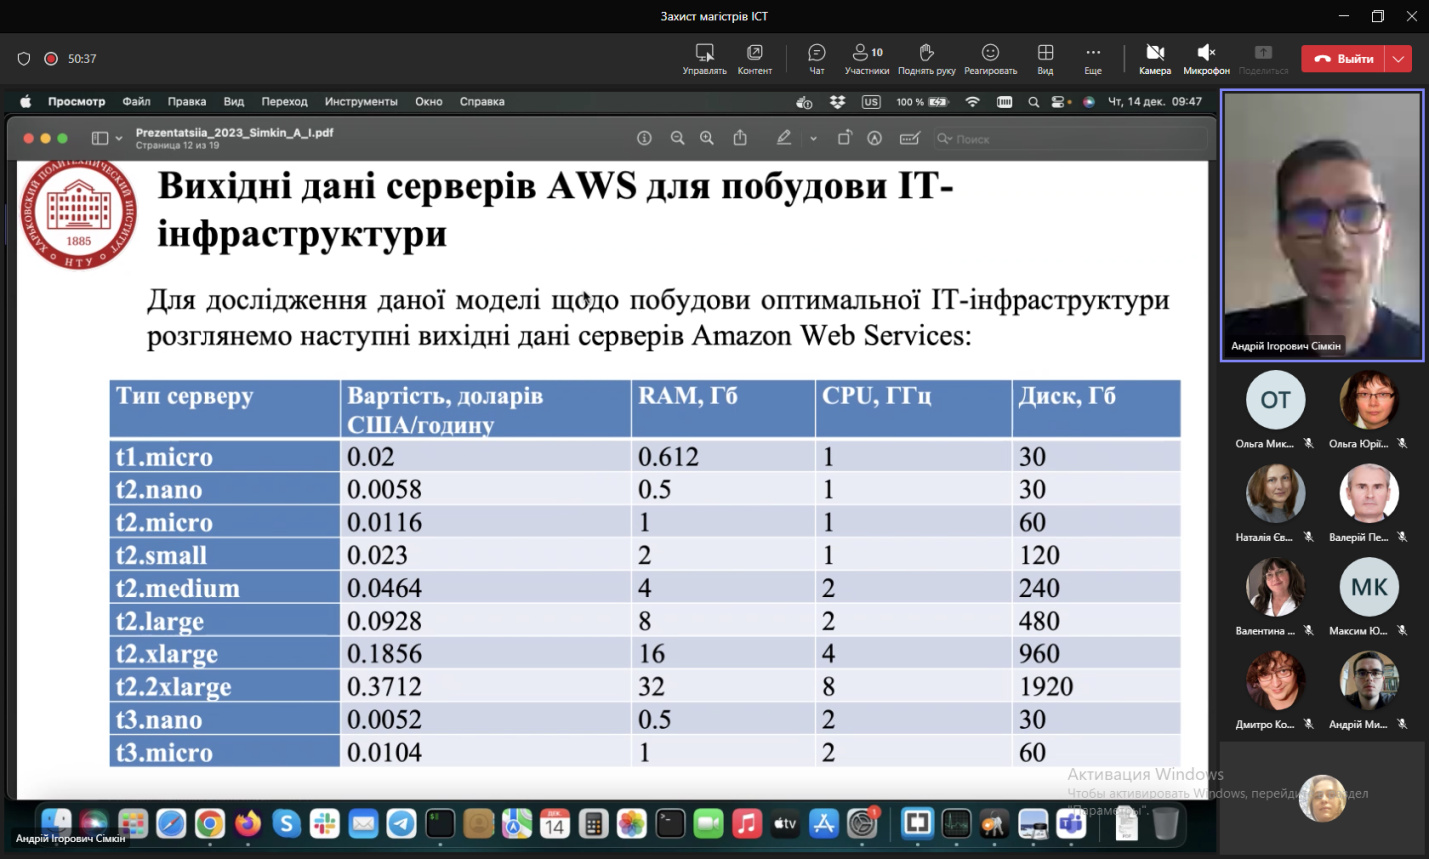Open the Реагировать reactions menu
Viewport: 1429px width, 859px height.
point(990,58)
